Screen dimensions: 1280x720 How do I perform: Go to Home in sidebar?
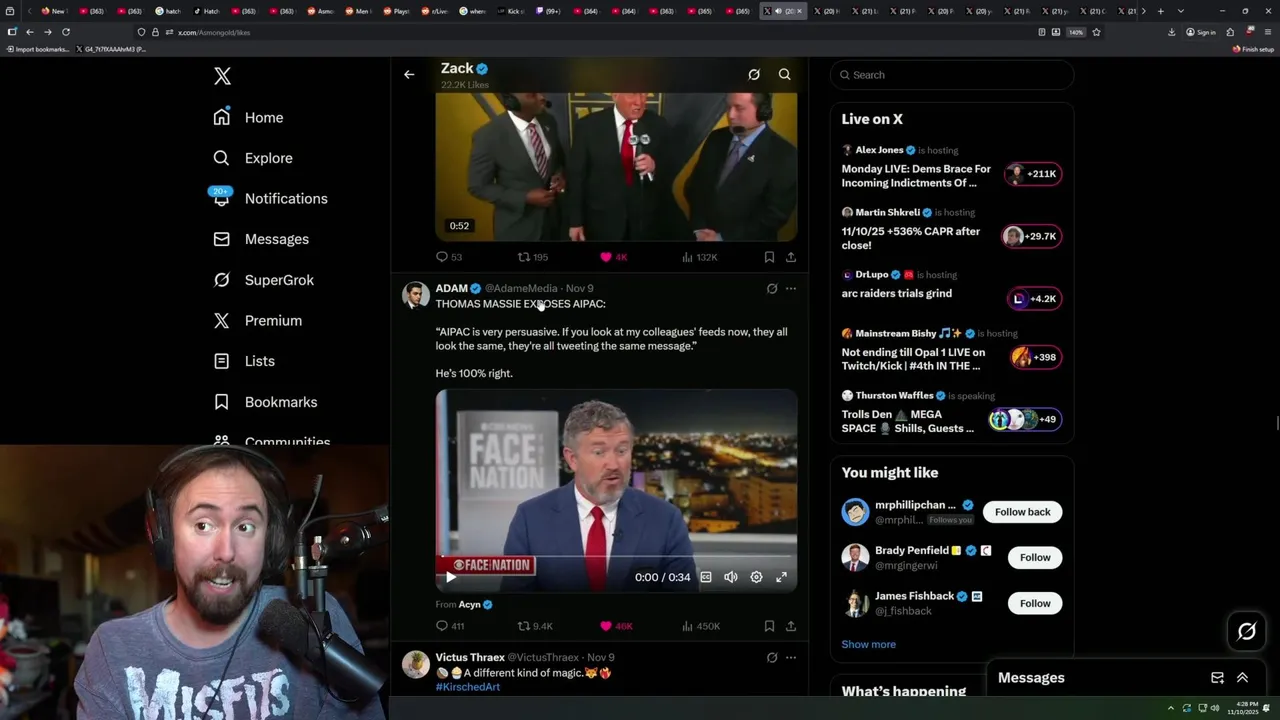pos(248,117)
